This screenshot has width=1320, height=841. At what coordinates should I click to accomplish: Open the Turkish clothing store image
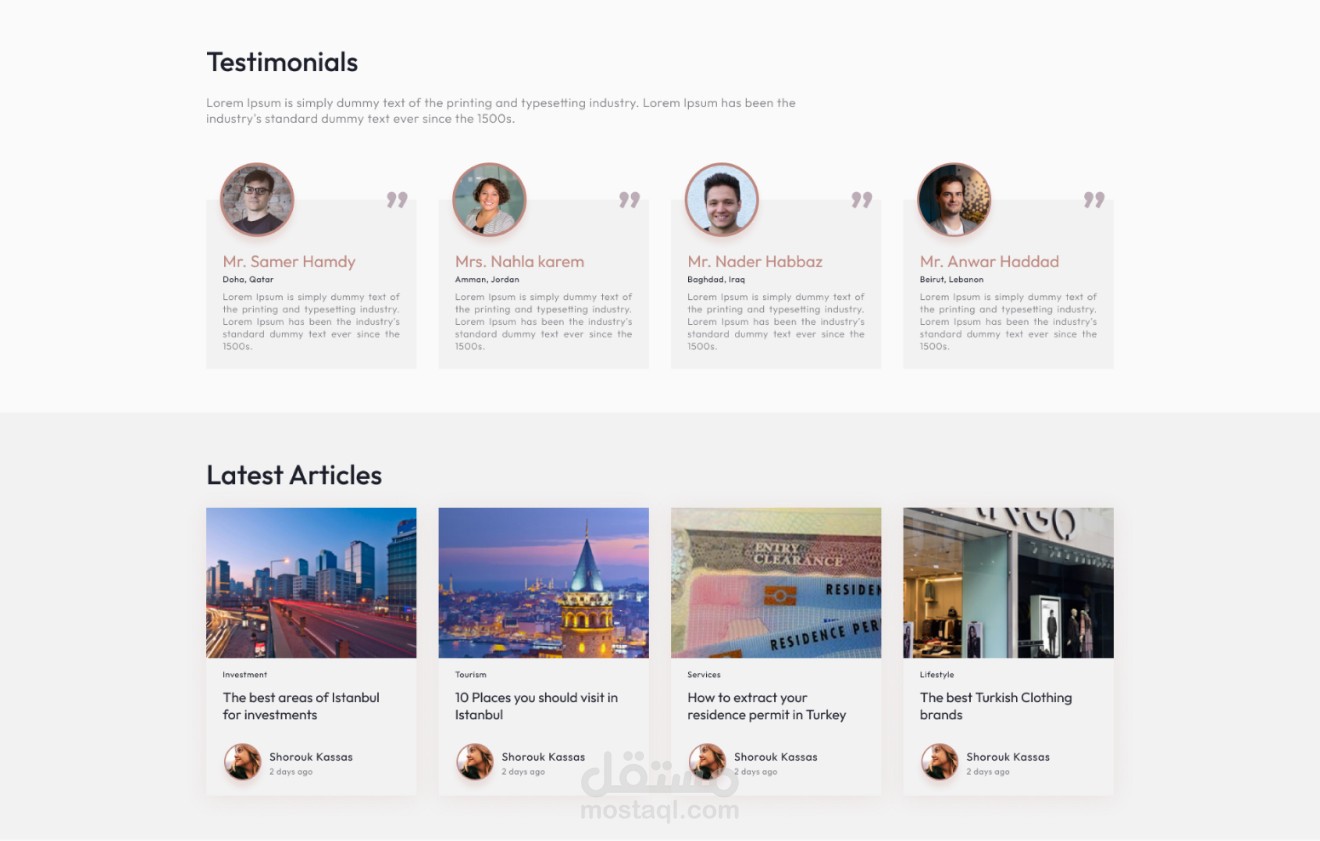(x=1007, y=583)
